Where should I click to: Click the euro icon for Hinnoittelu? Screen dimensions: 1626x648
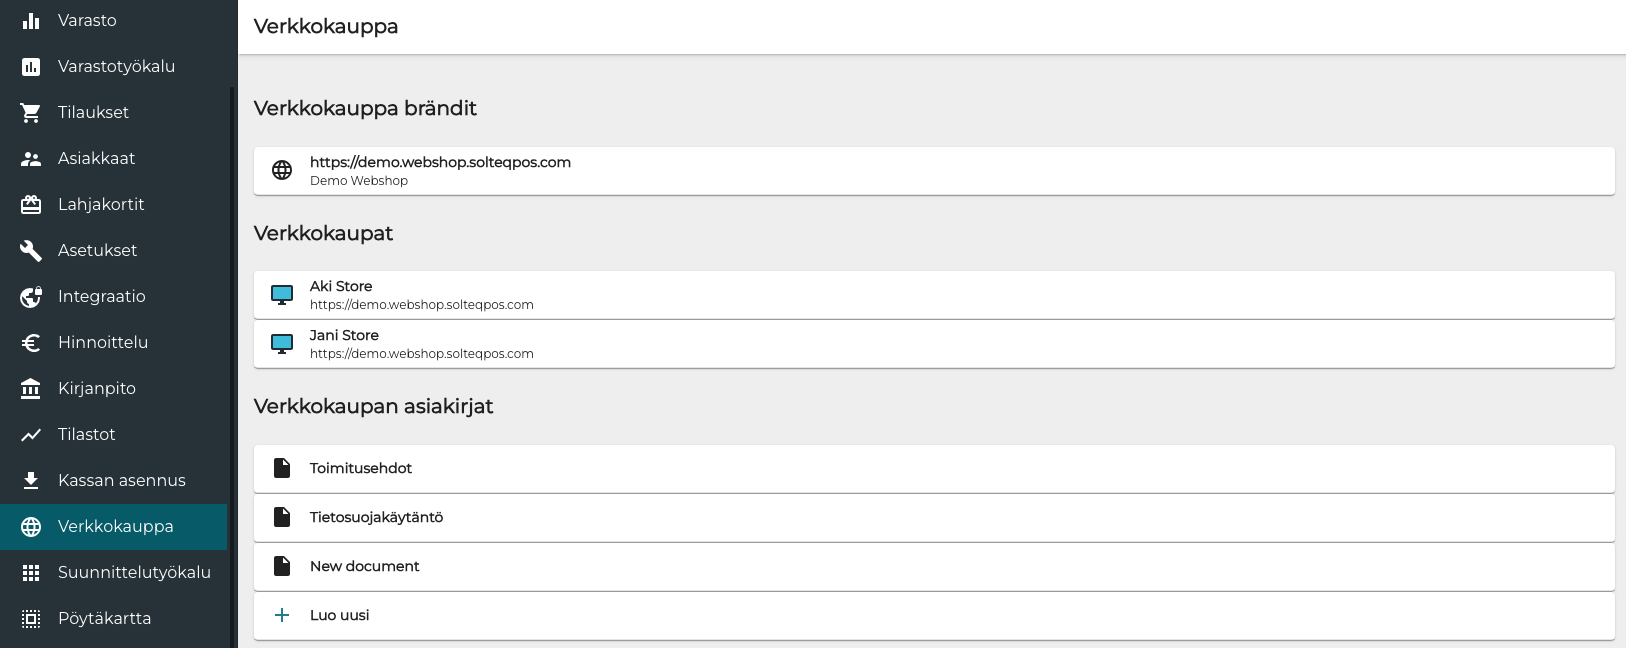(31, 343)
